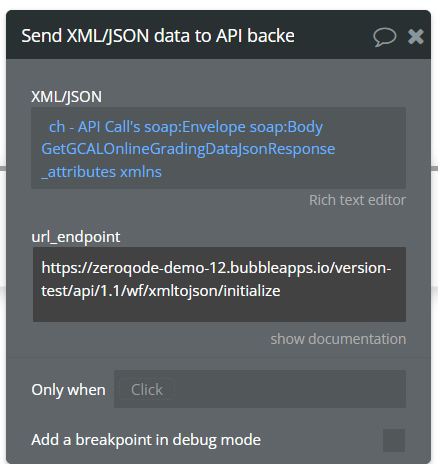Viewport: 438px width, 464px height.
Task: Click the blank space after xmlns in expression box
Action: click(x=283, y=172)
